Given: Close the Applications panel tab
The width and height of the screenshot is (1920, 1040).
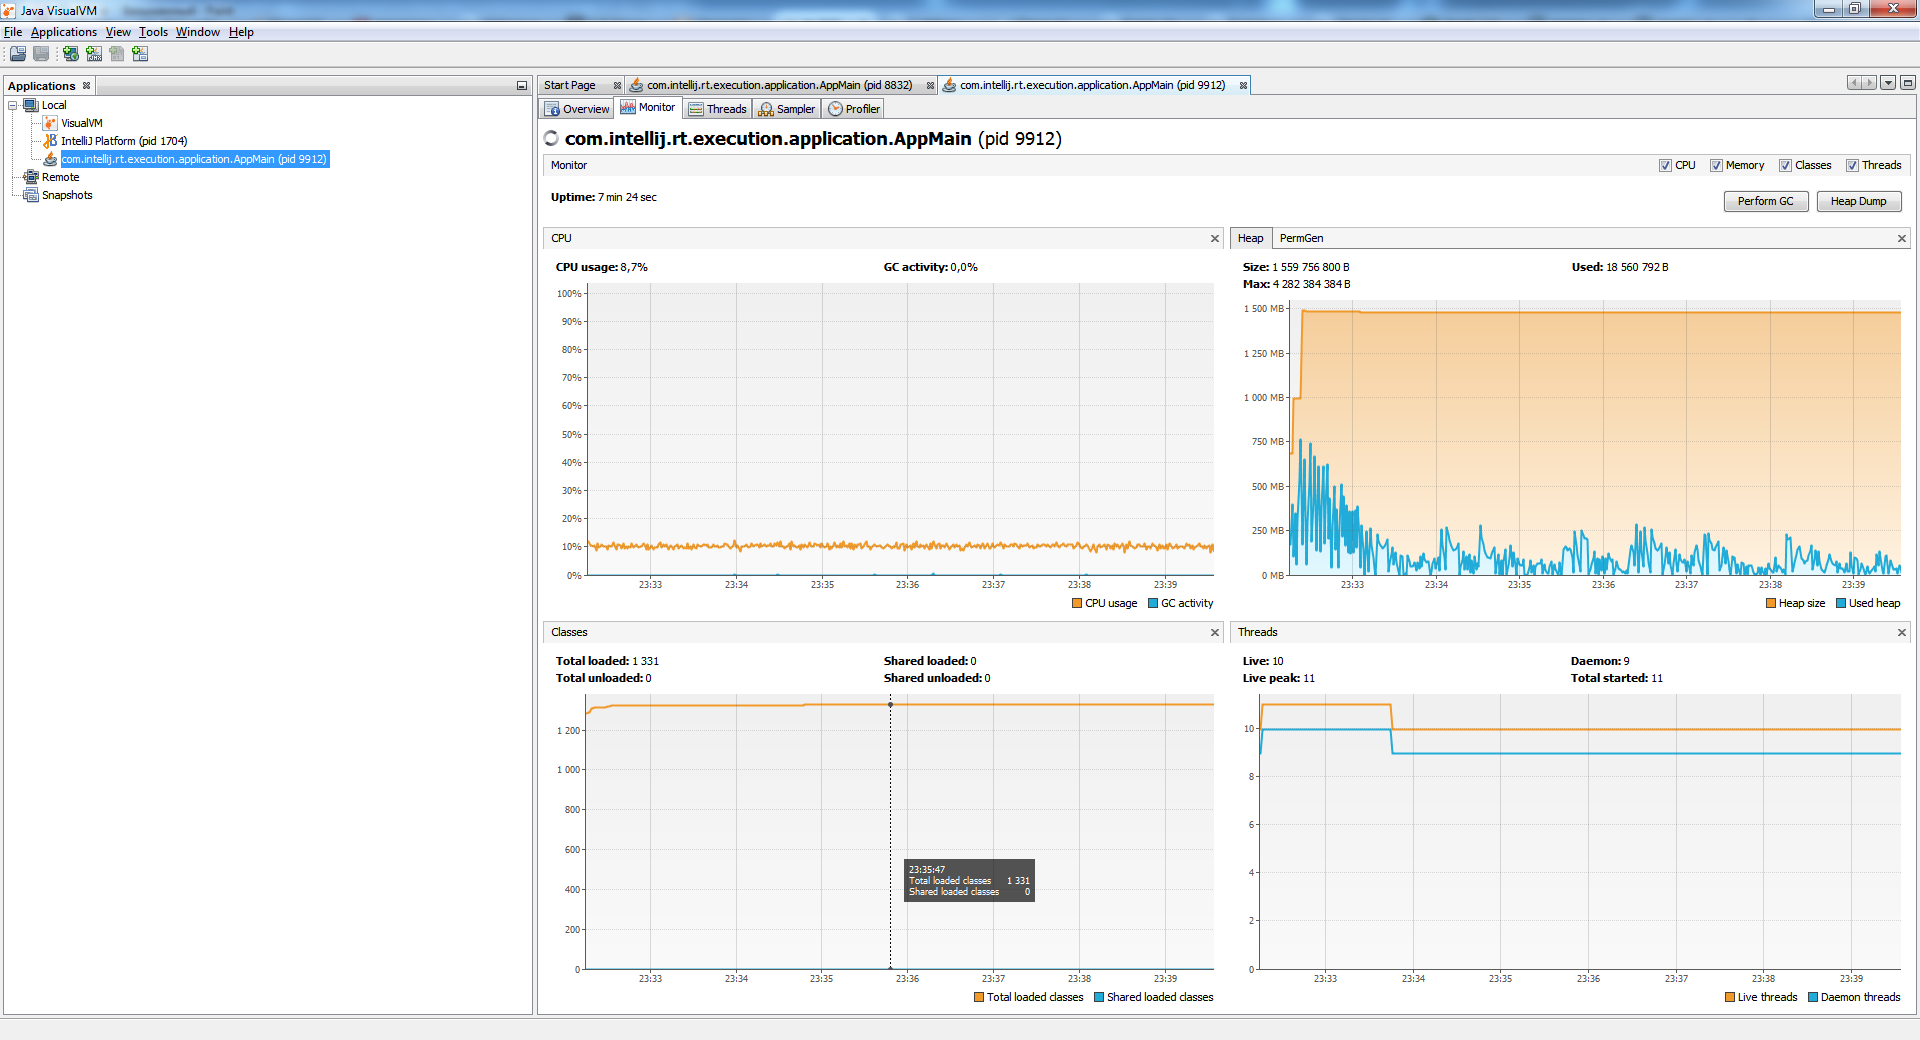Looking at the screenshot, I should pos(87,86).
